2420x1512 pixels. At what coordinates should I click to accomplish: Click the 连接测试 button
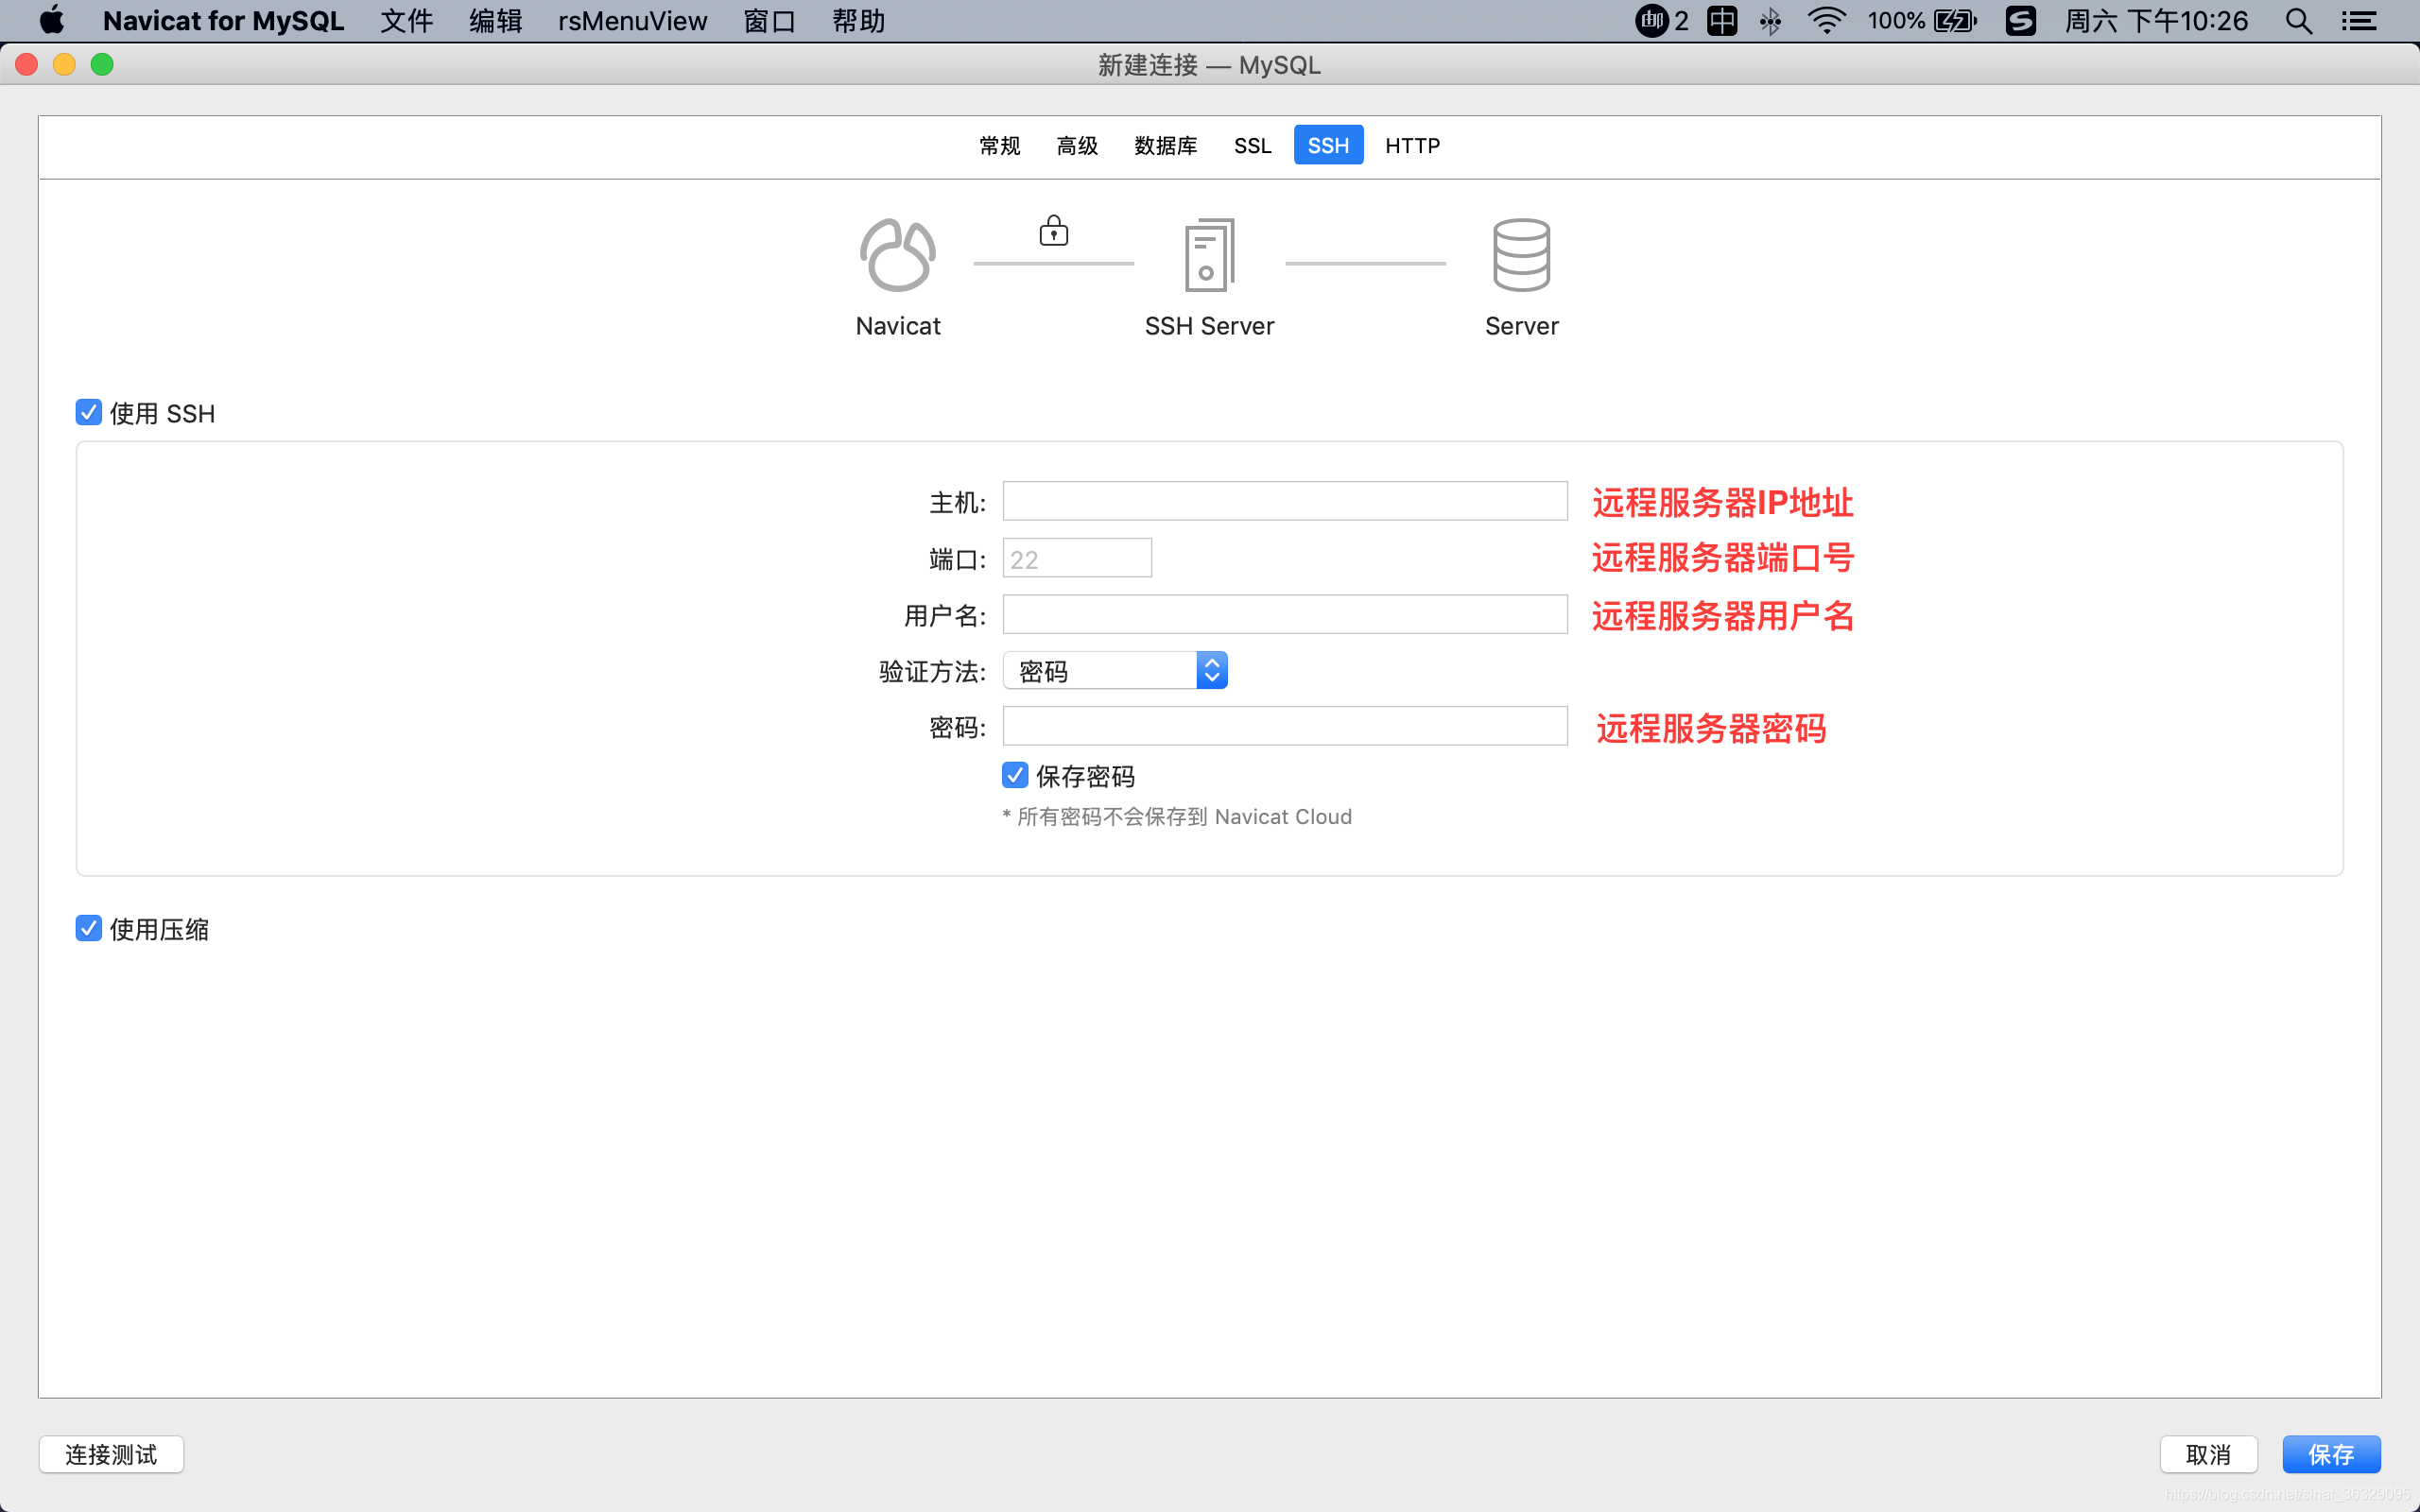111,1455
